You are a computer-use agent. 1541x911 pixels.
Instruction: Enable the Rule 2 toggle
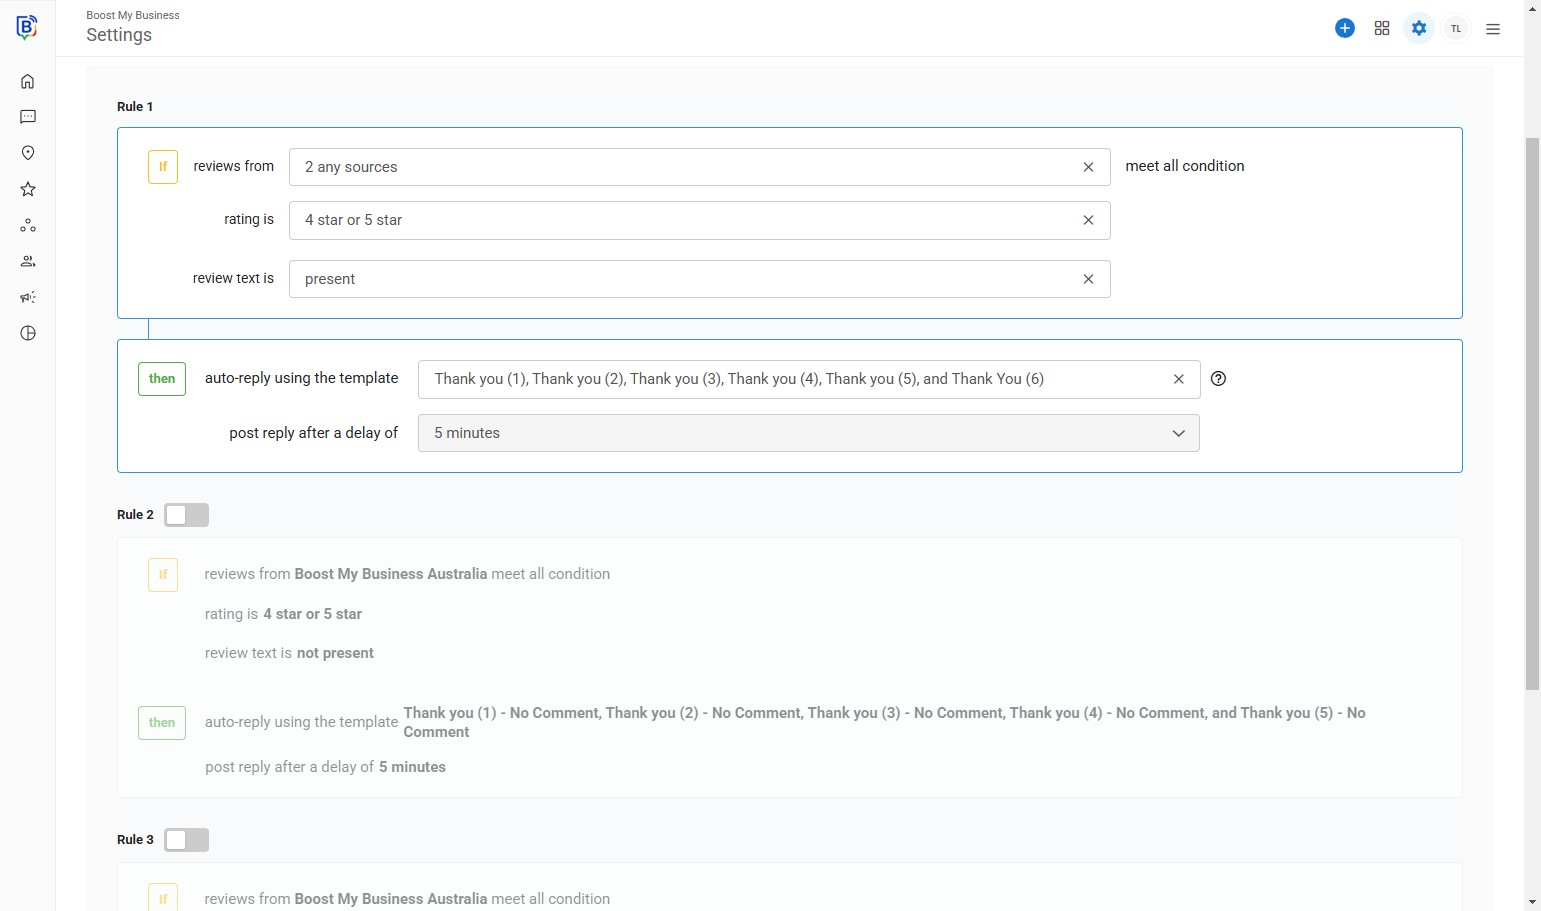coord(186,515)
